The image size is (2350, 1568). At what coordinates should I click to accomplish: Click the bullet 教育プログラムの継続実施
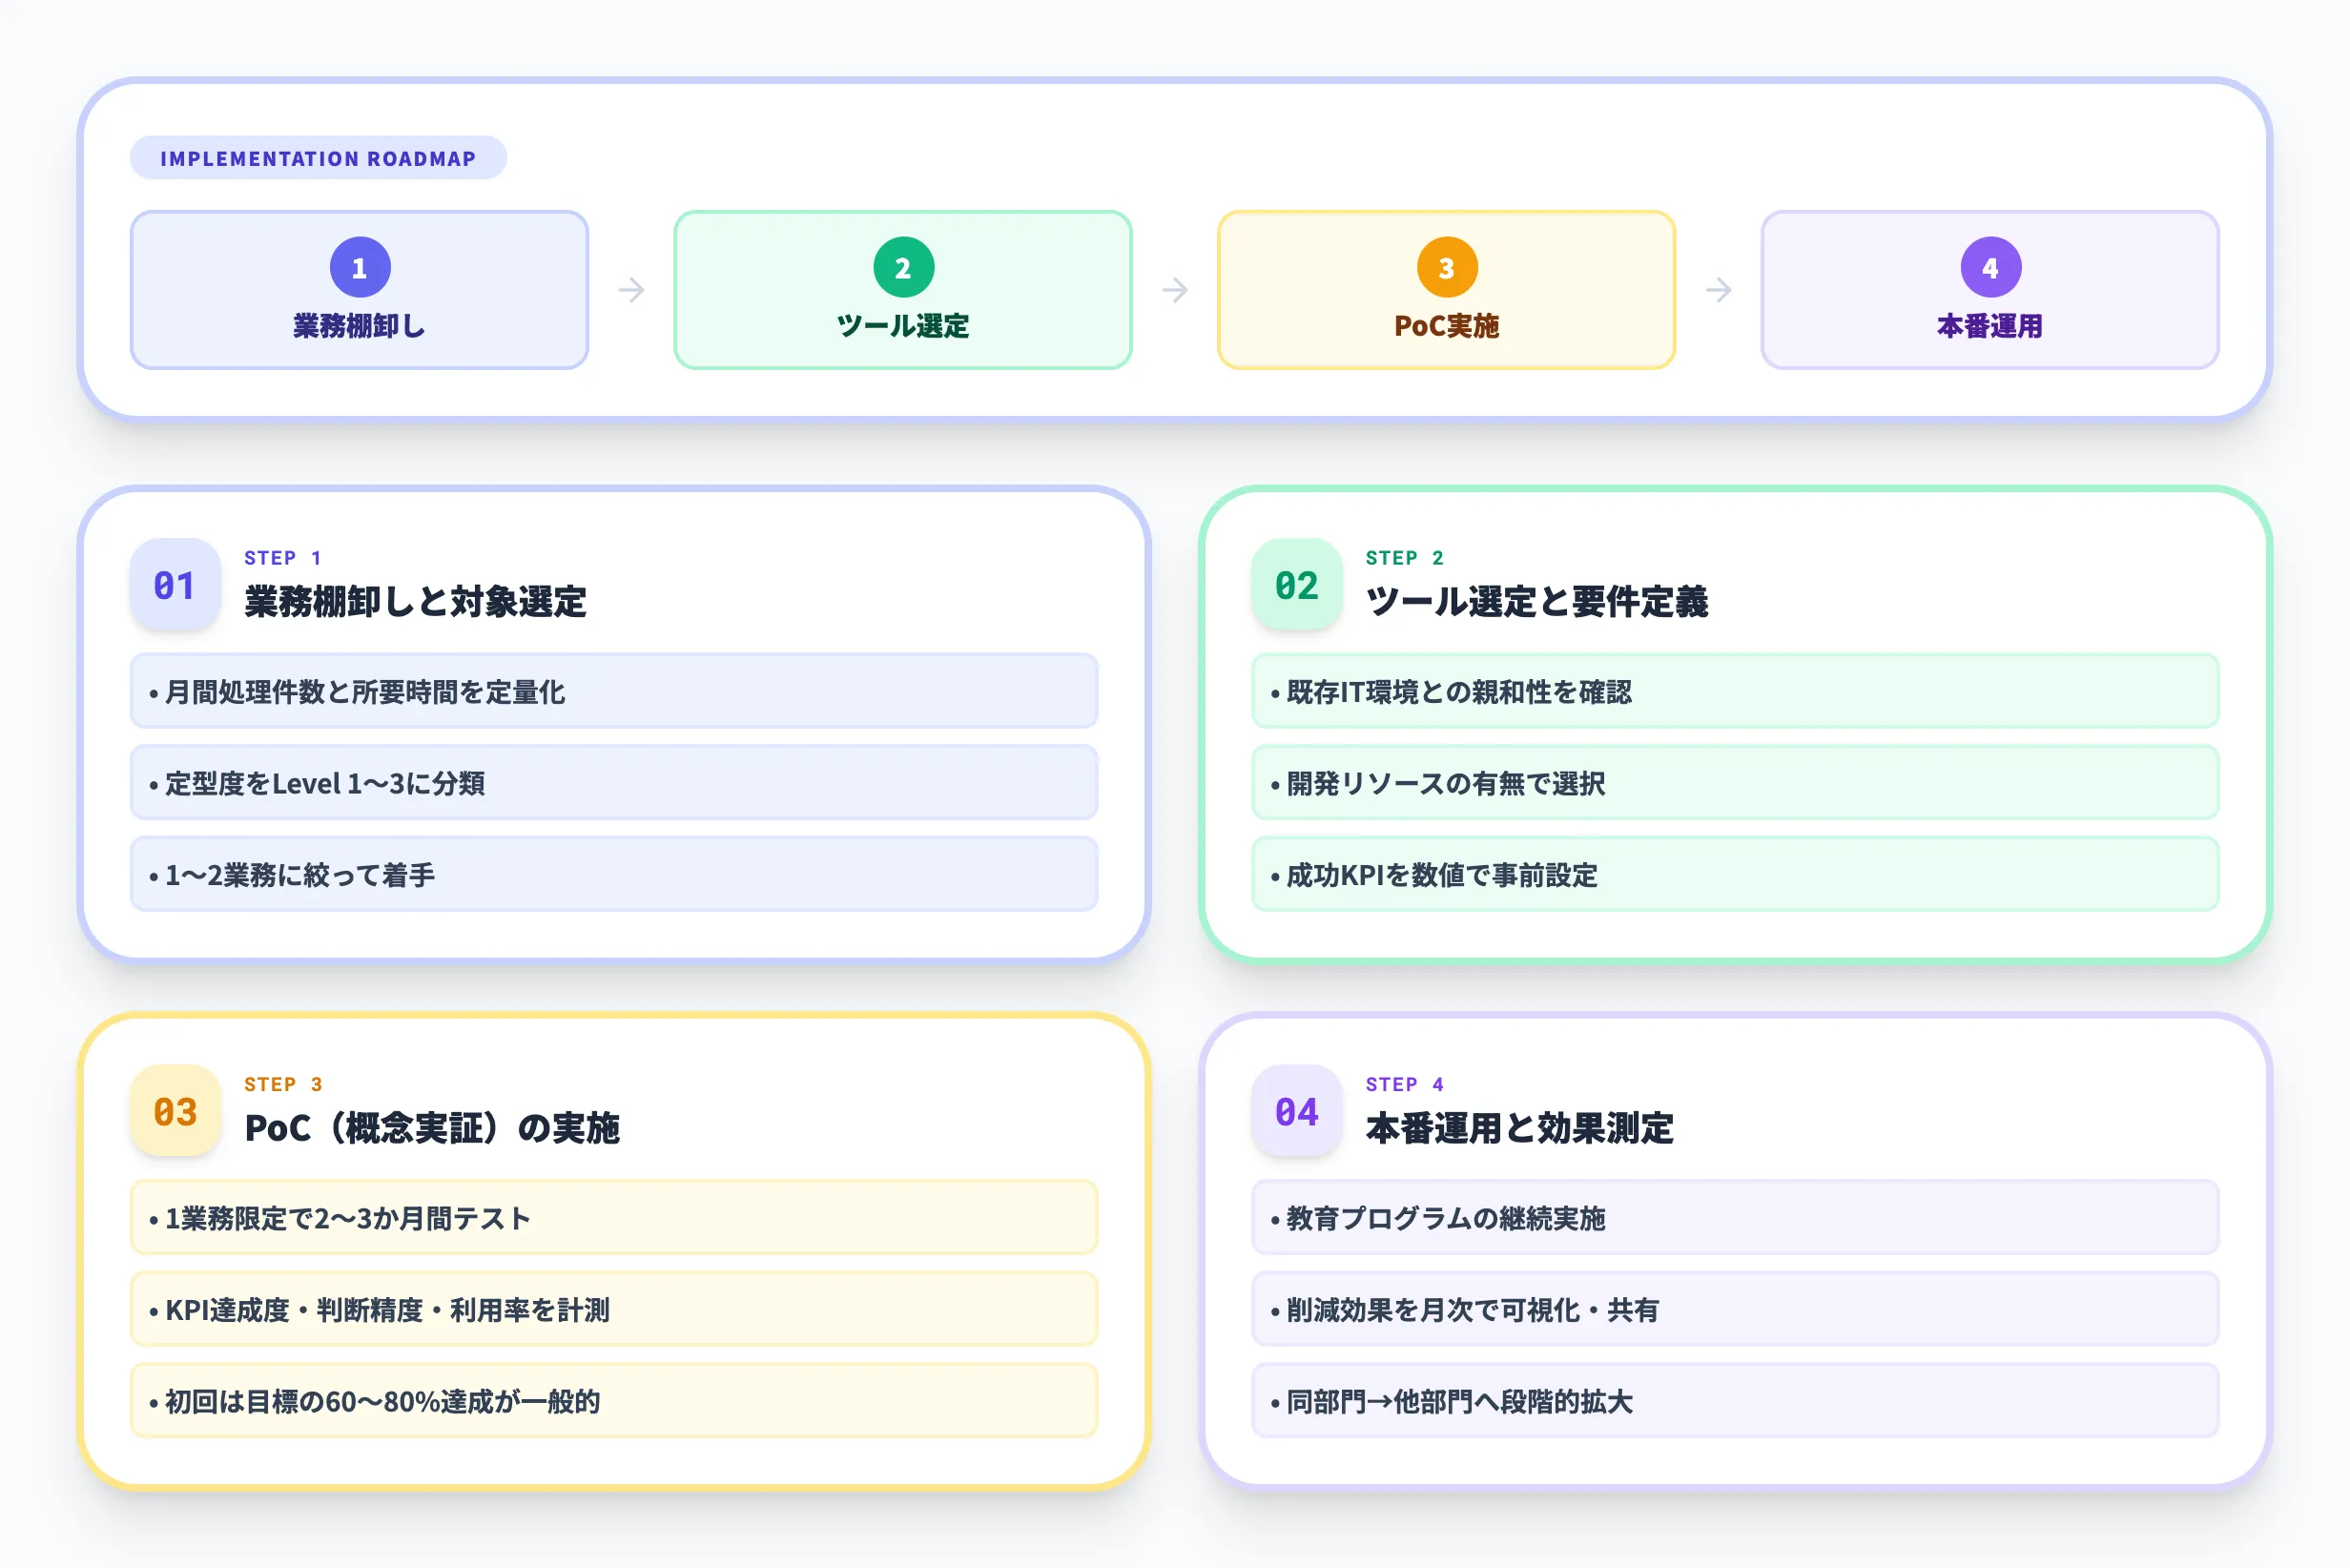1737,1217
